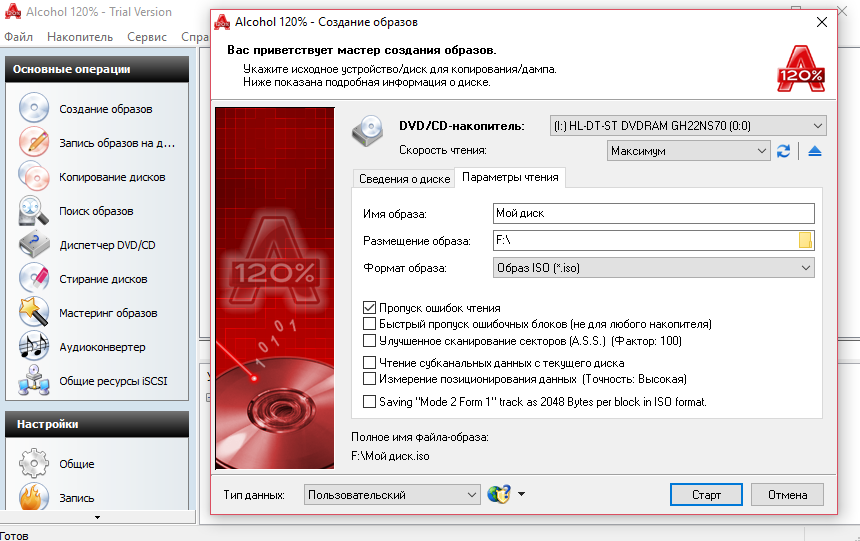Screen dimensions: 860x541
Task: Expand the Формат образа ISO dropdown
Action: point(654,268)
